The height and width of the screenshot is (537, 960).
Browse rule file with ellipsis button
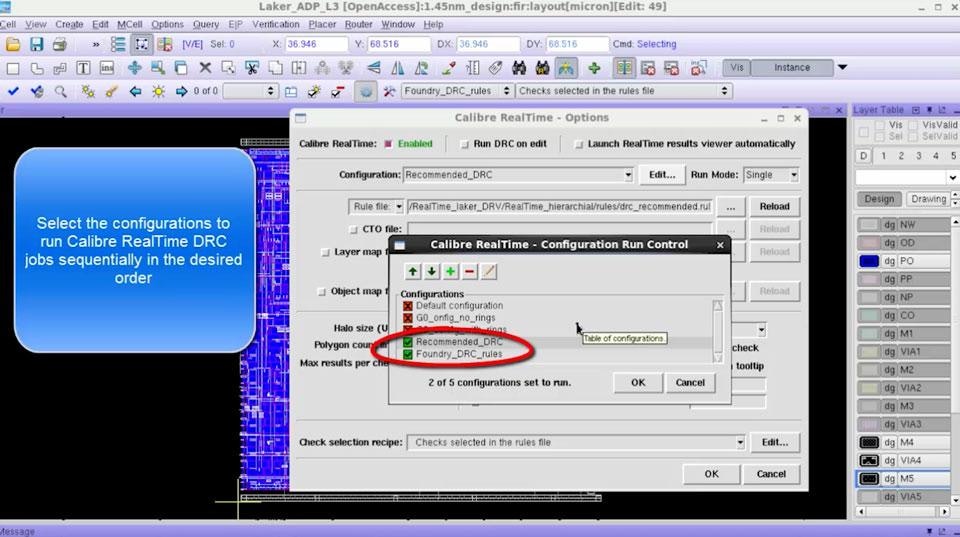tap(730, 207)
